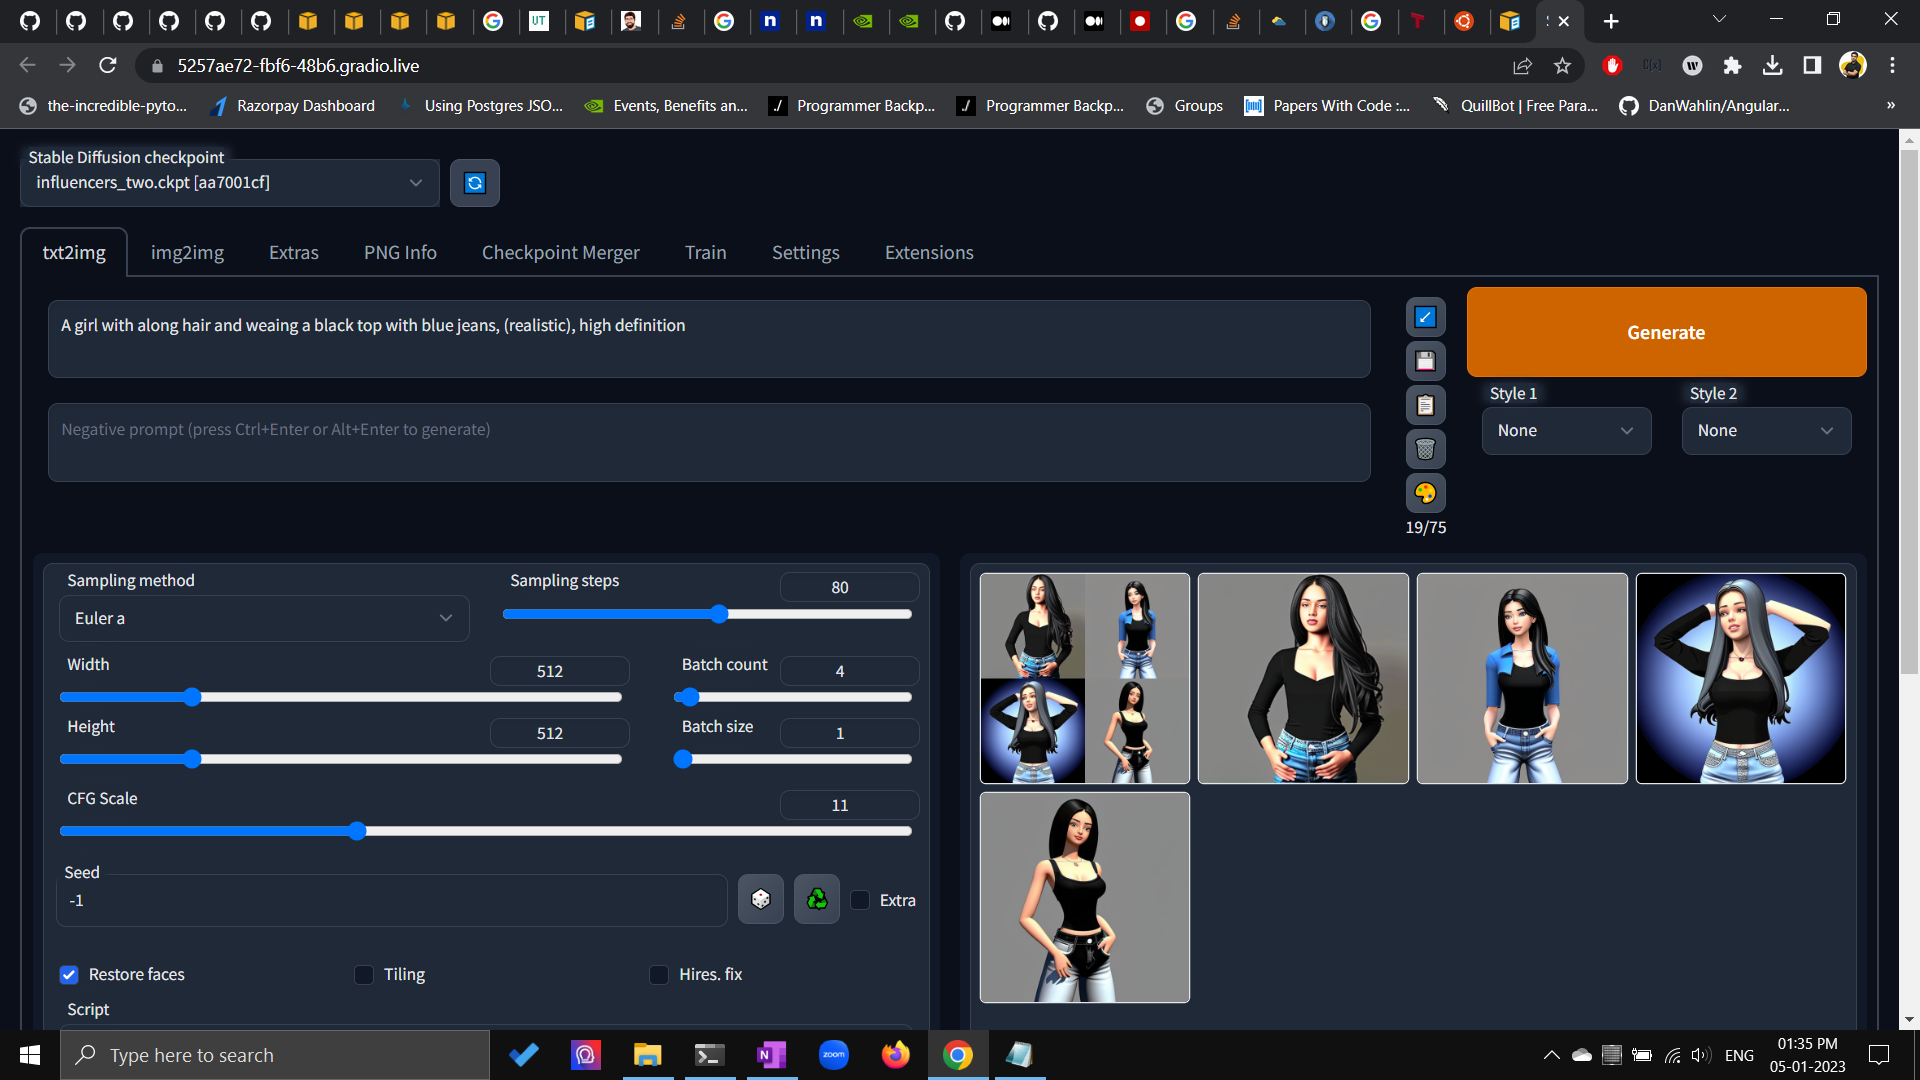Open the QuillBot bookmark

pyautogui.click(x=1516, y=105)
